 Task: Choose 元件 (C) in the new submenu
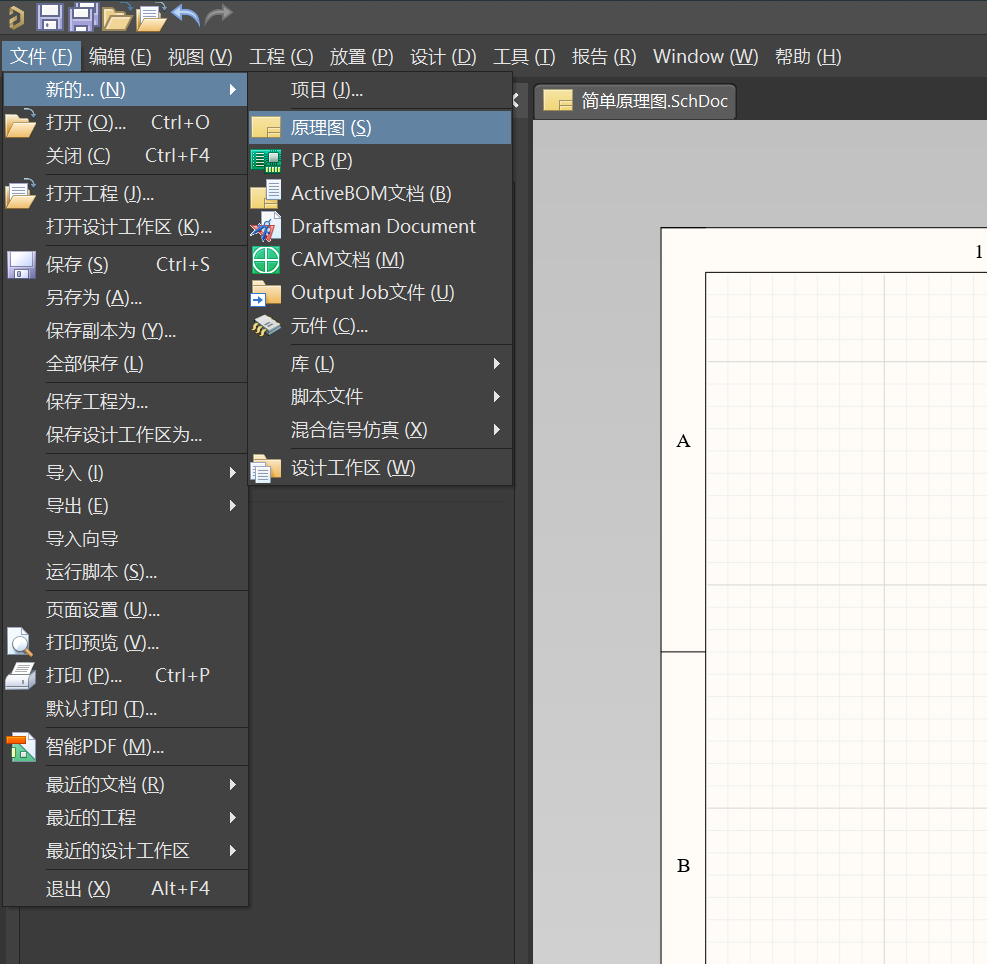point(329,326)
